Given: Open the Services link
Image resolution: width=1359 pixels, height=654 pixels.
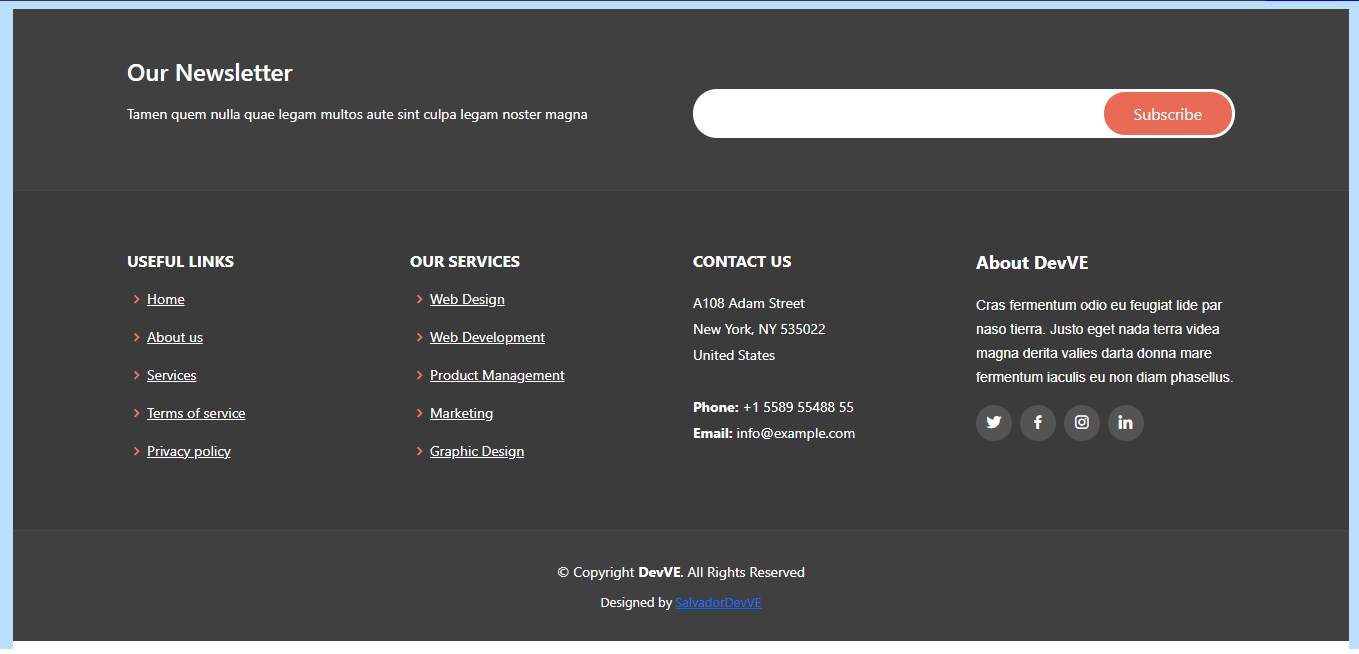Looking at the screenshot, I should coord(171,375).
